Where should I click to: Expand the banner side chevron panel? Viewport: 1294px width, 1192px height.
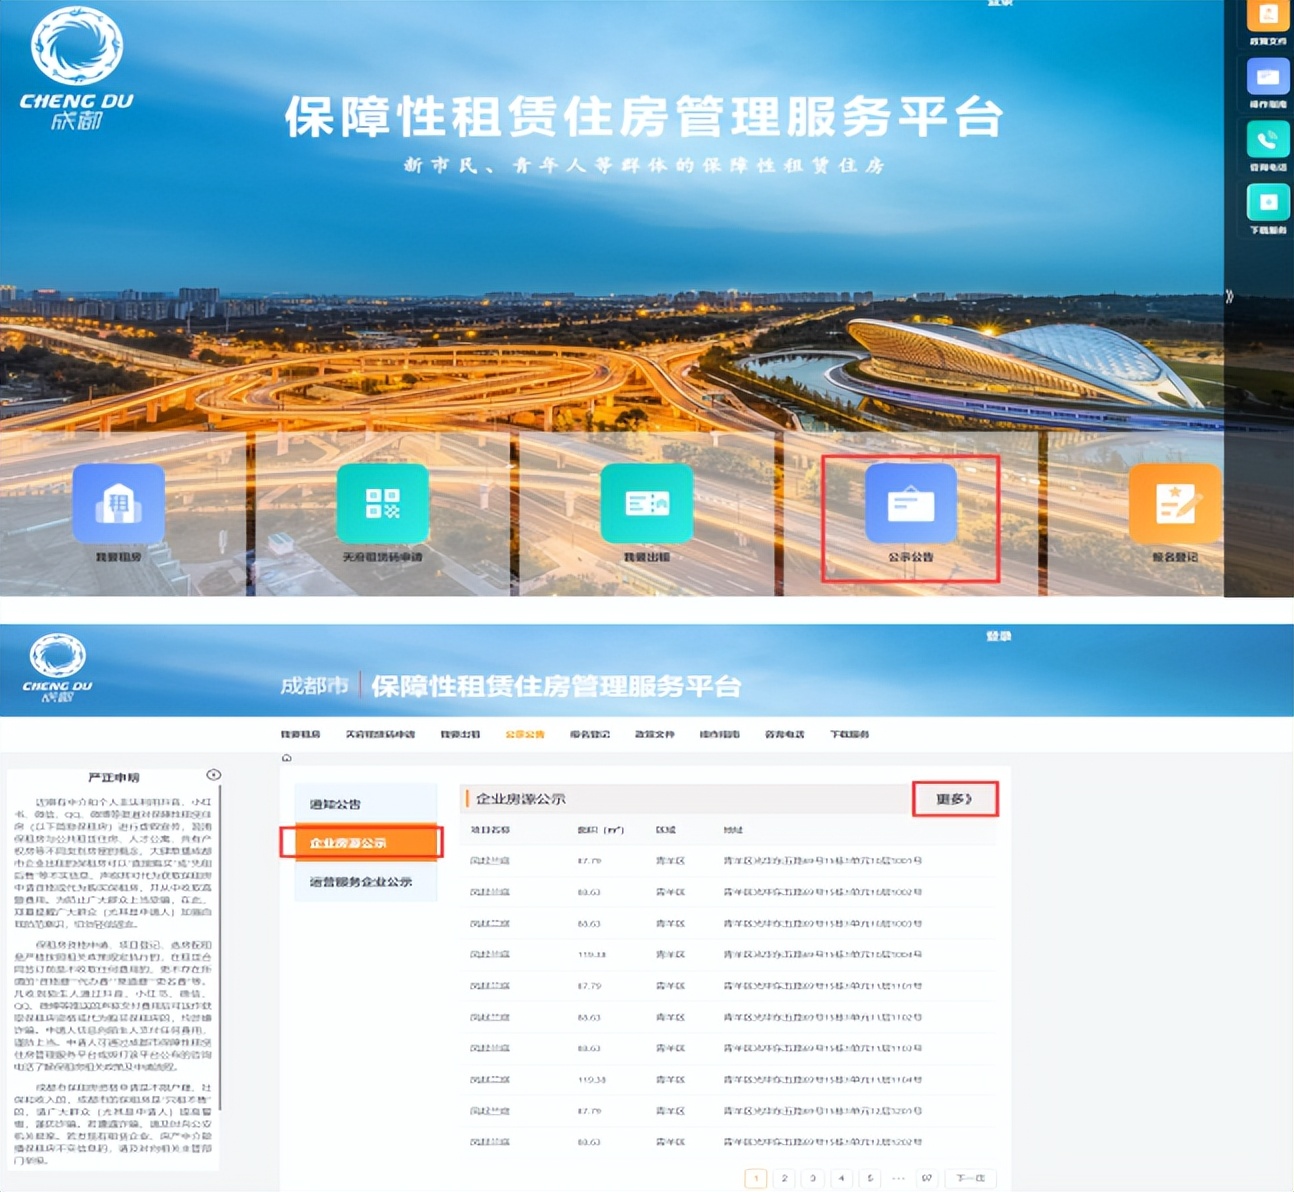(1231, 298)
